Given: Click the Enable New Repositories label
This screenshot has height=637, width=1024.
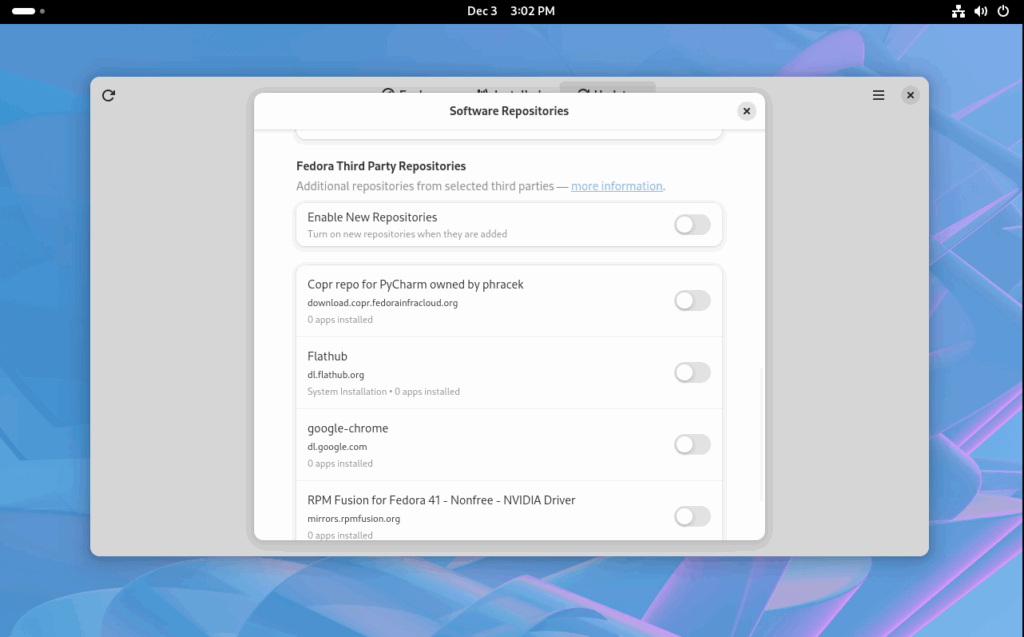Looking at the screenshot, I should (372, 217).
